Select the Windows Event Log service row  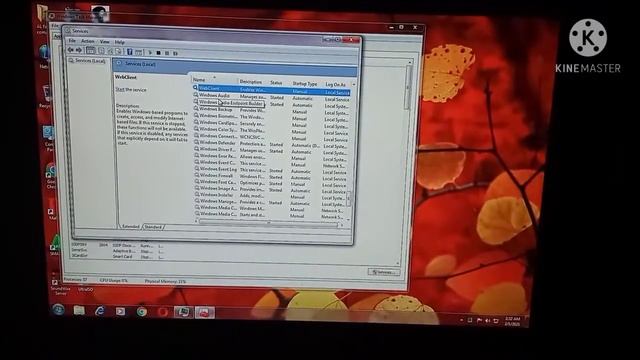click(271, 170)
